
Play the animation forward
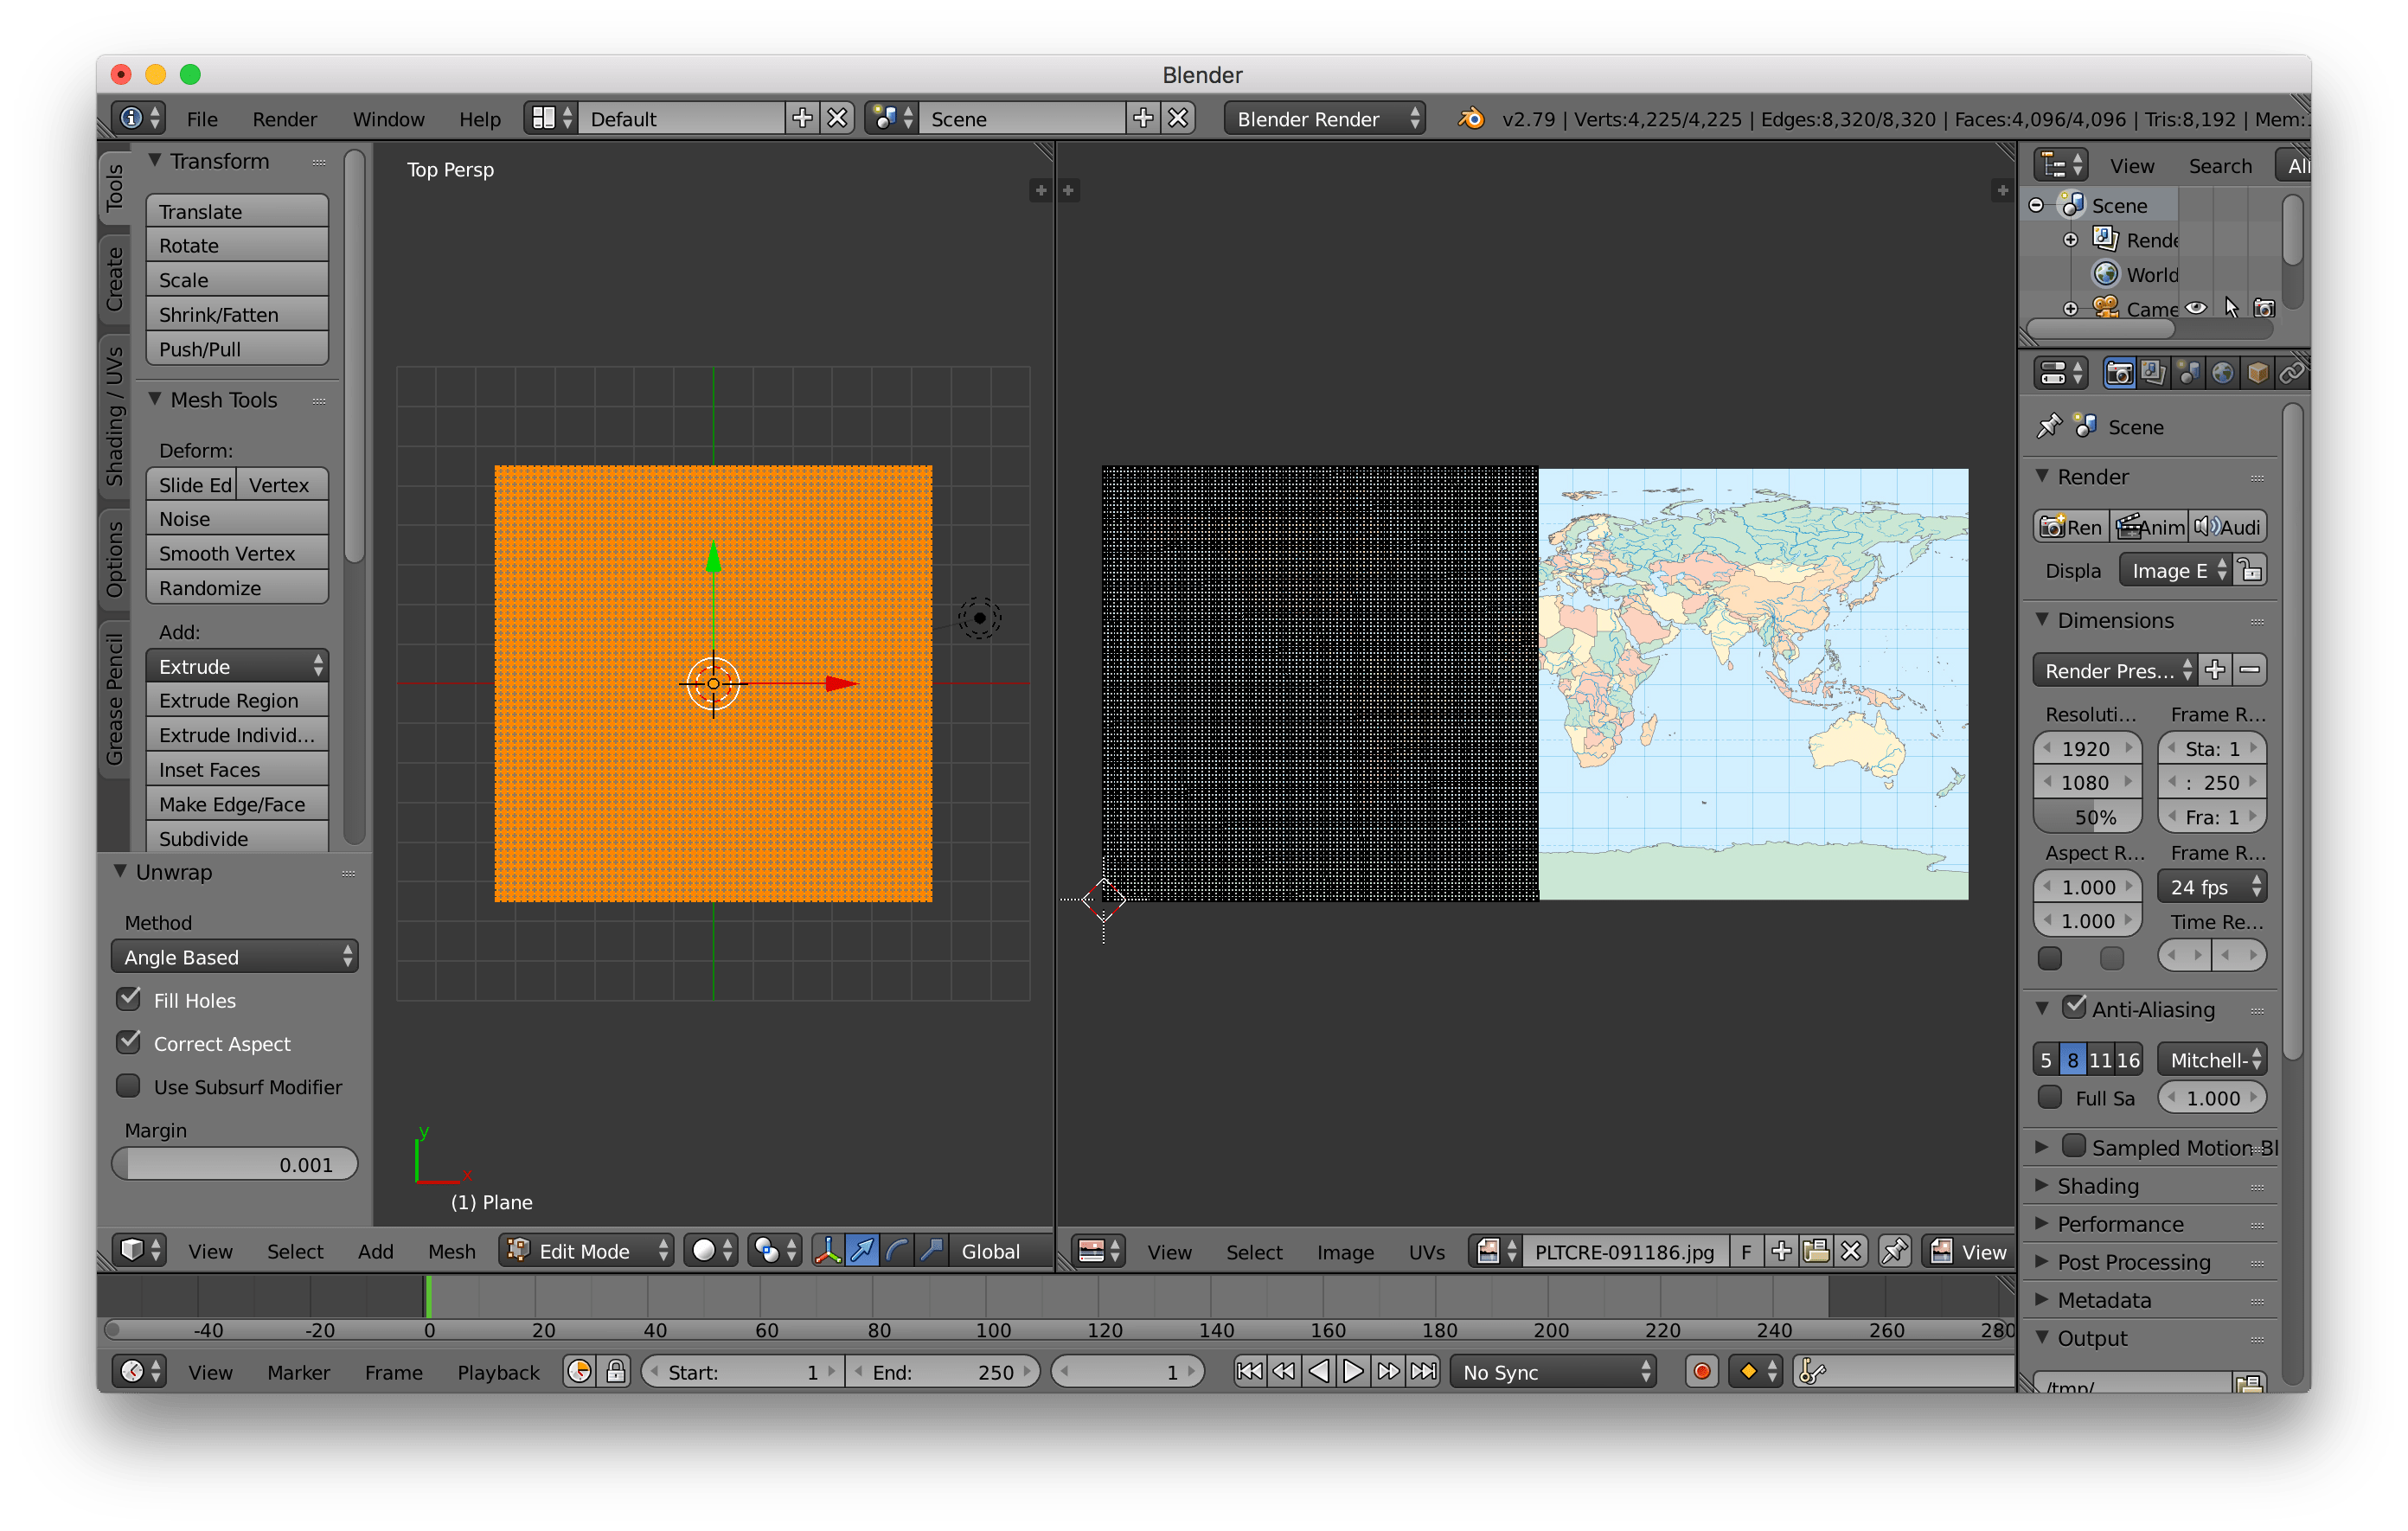pos(1353,1371)
